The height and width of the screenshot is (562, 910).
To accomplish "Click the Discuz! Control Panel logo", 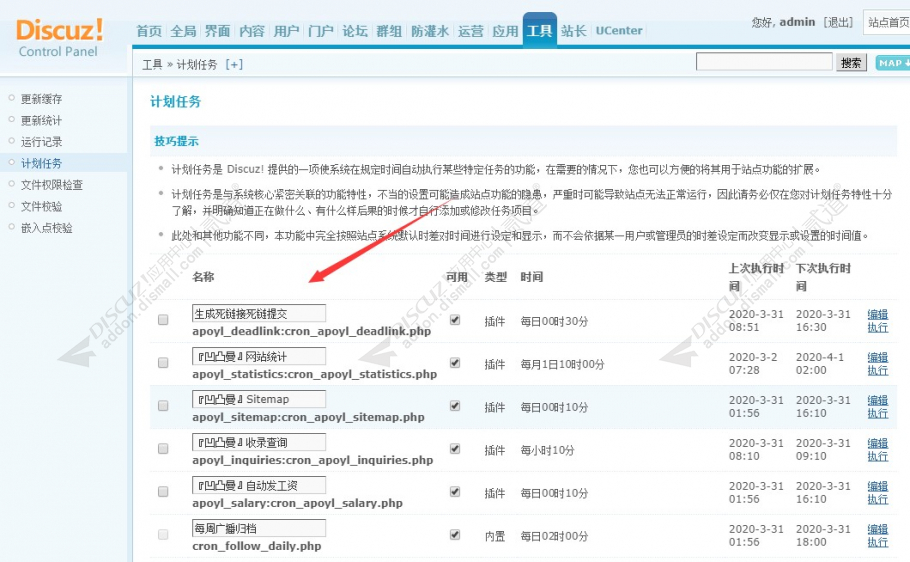I will pos(60,38).
